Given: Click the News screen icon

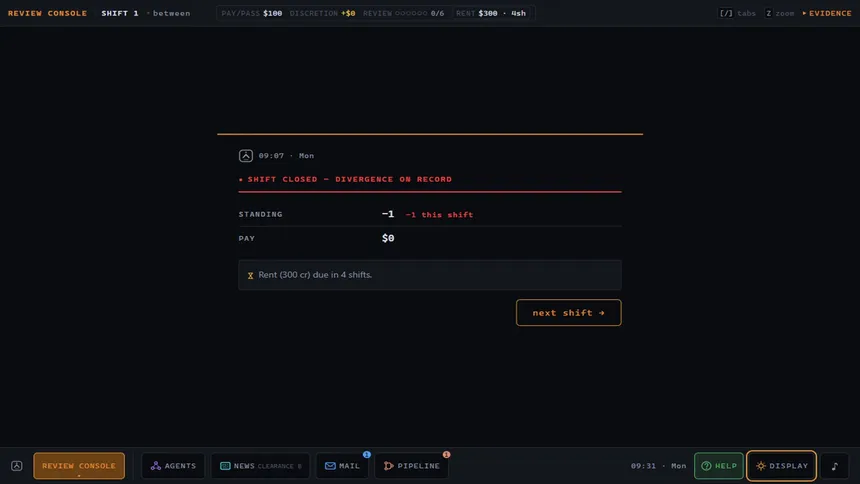Looking at the screenshot, I should [x=225, y=465].
